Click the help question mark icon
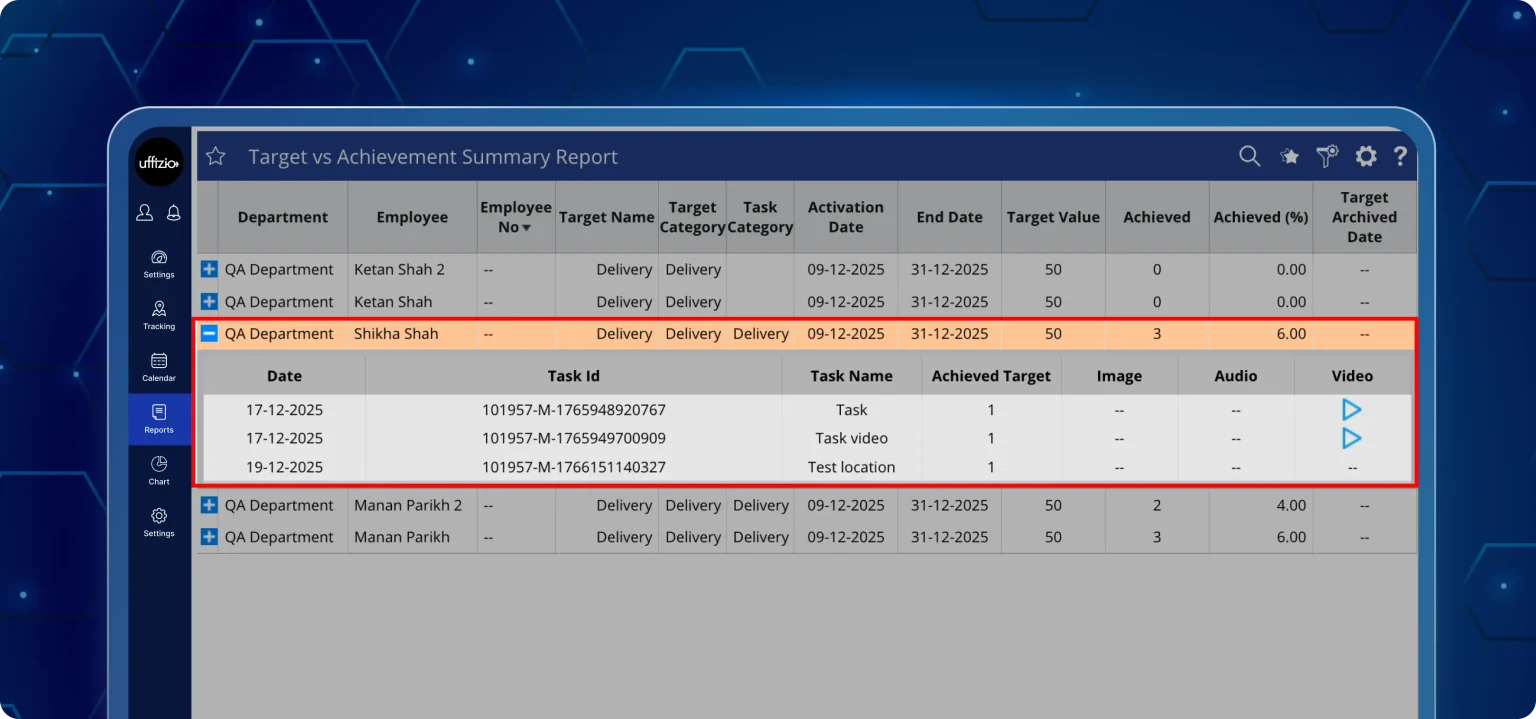 pyautogui.click(x=1400, y=156)
